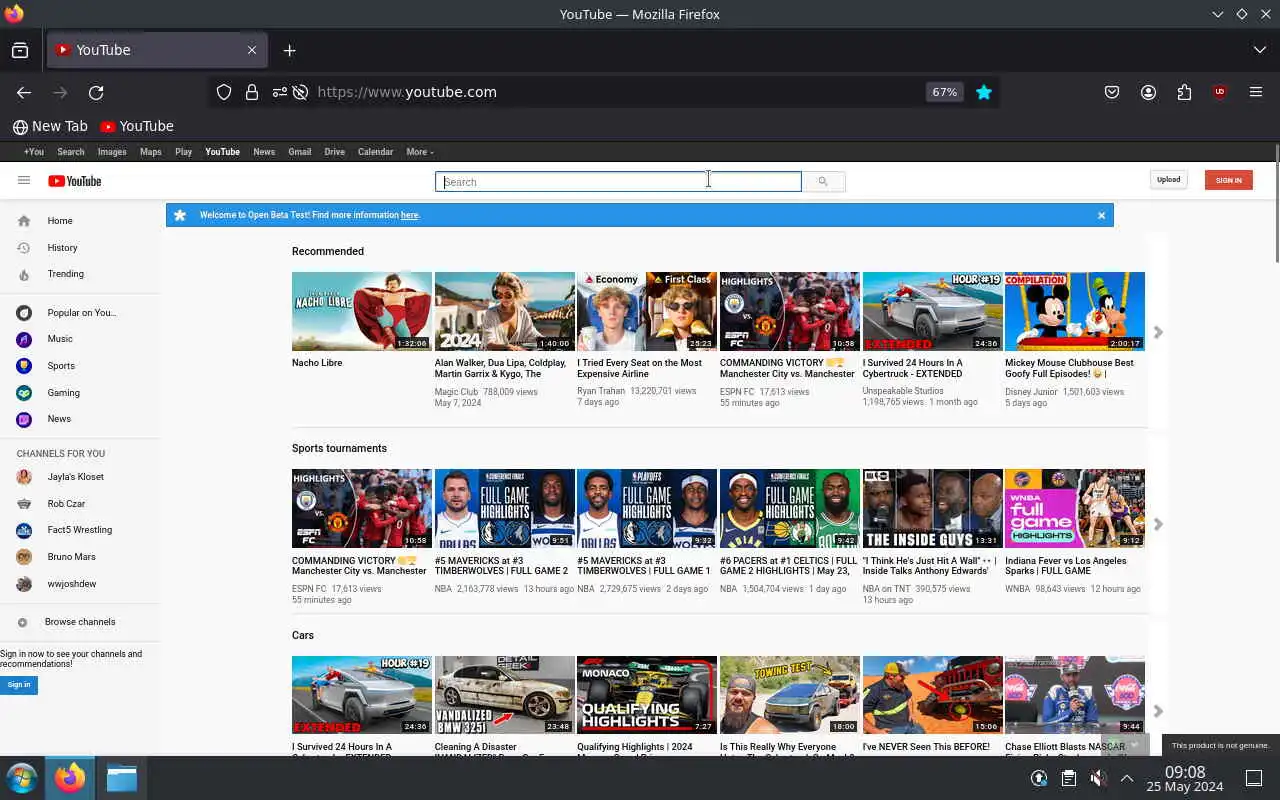Click the star icon in beta banner
Viewport: 1280px width, 800px height.
180,215
